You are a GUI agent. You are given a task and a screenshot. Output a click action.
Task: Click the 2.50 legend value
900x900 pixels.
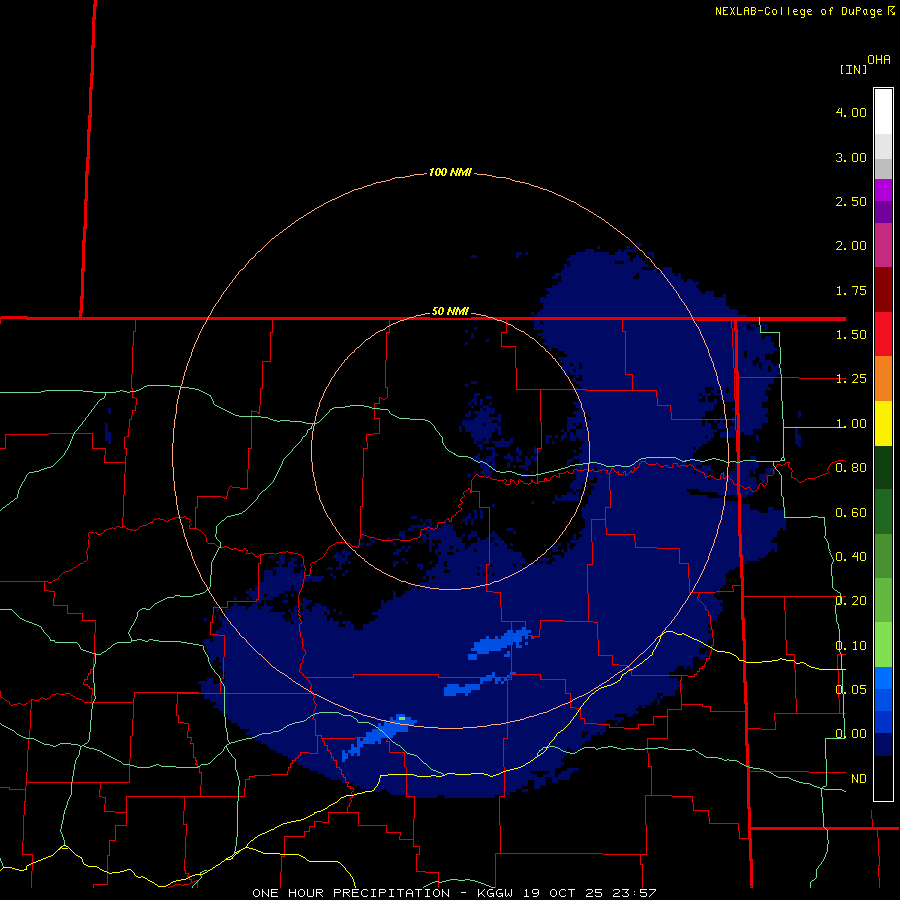[x=851, y=201]
